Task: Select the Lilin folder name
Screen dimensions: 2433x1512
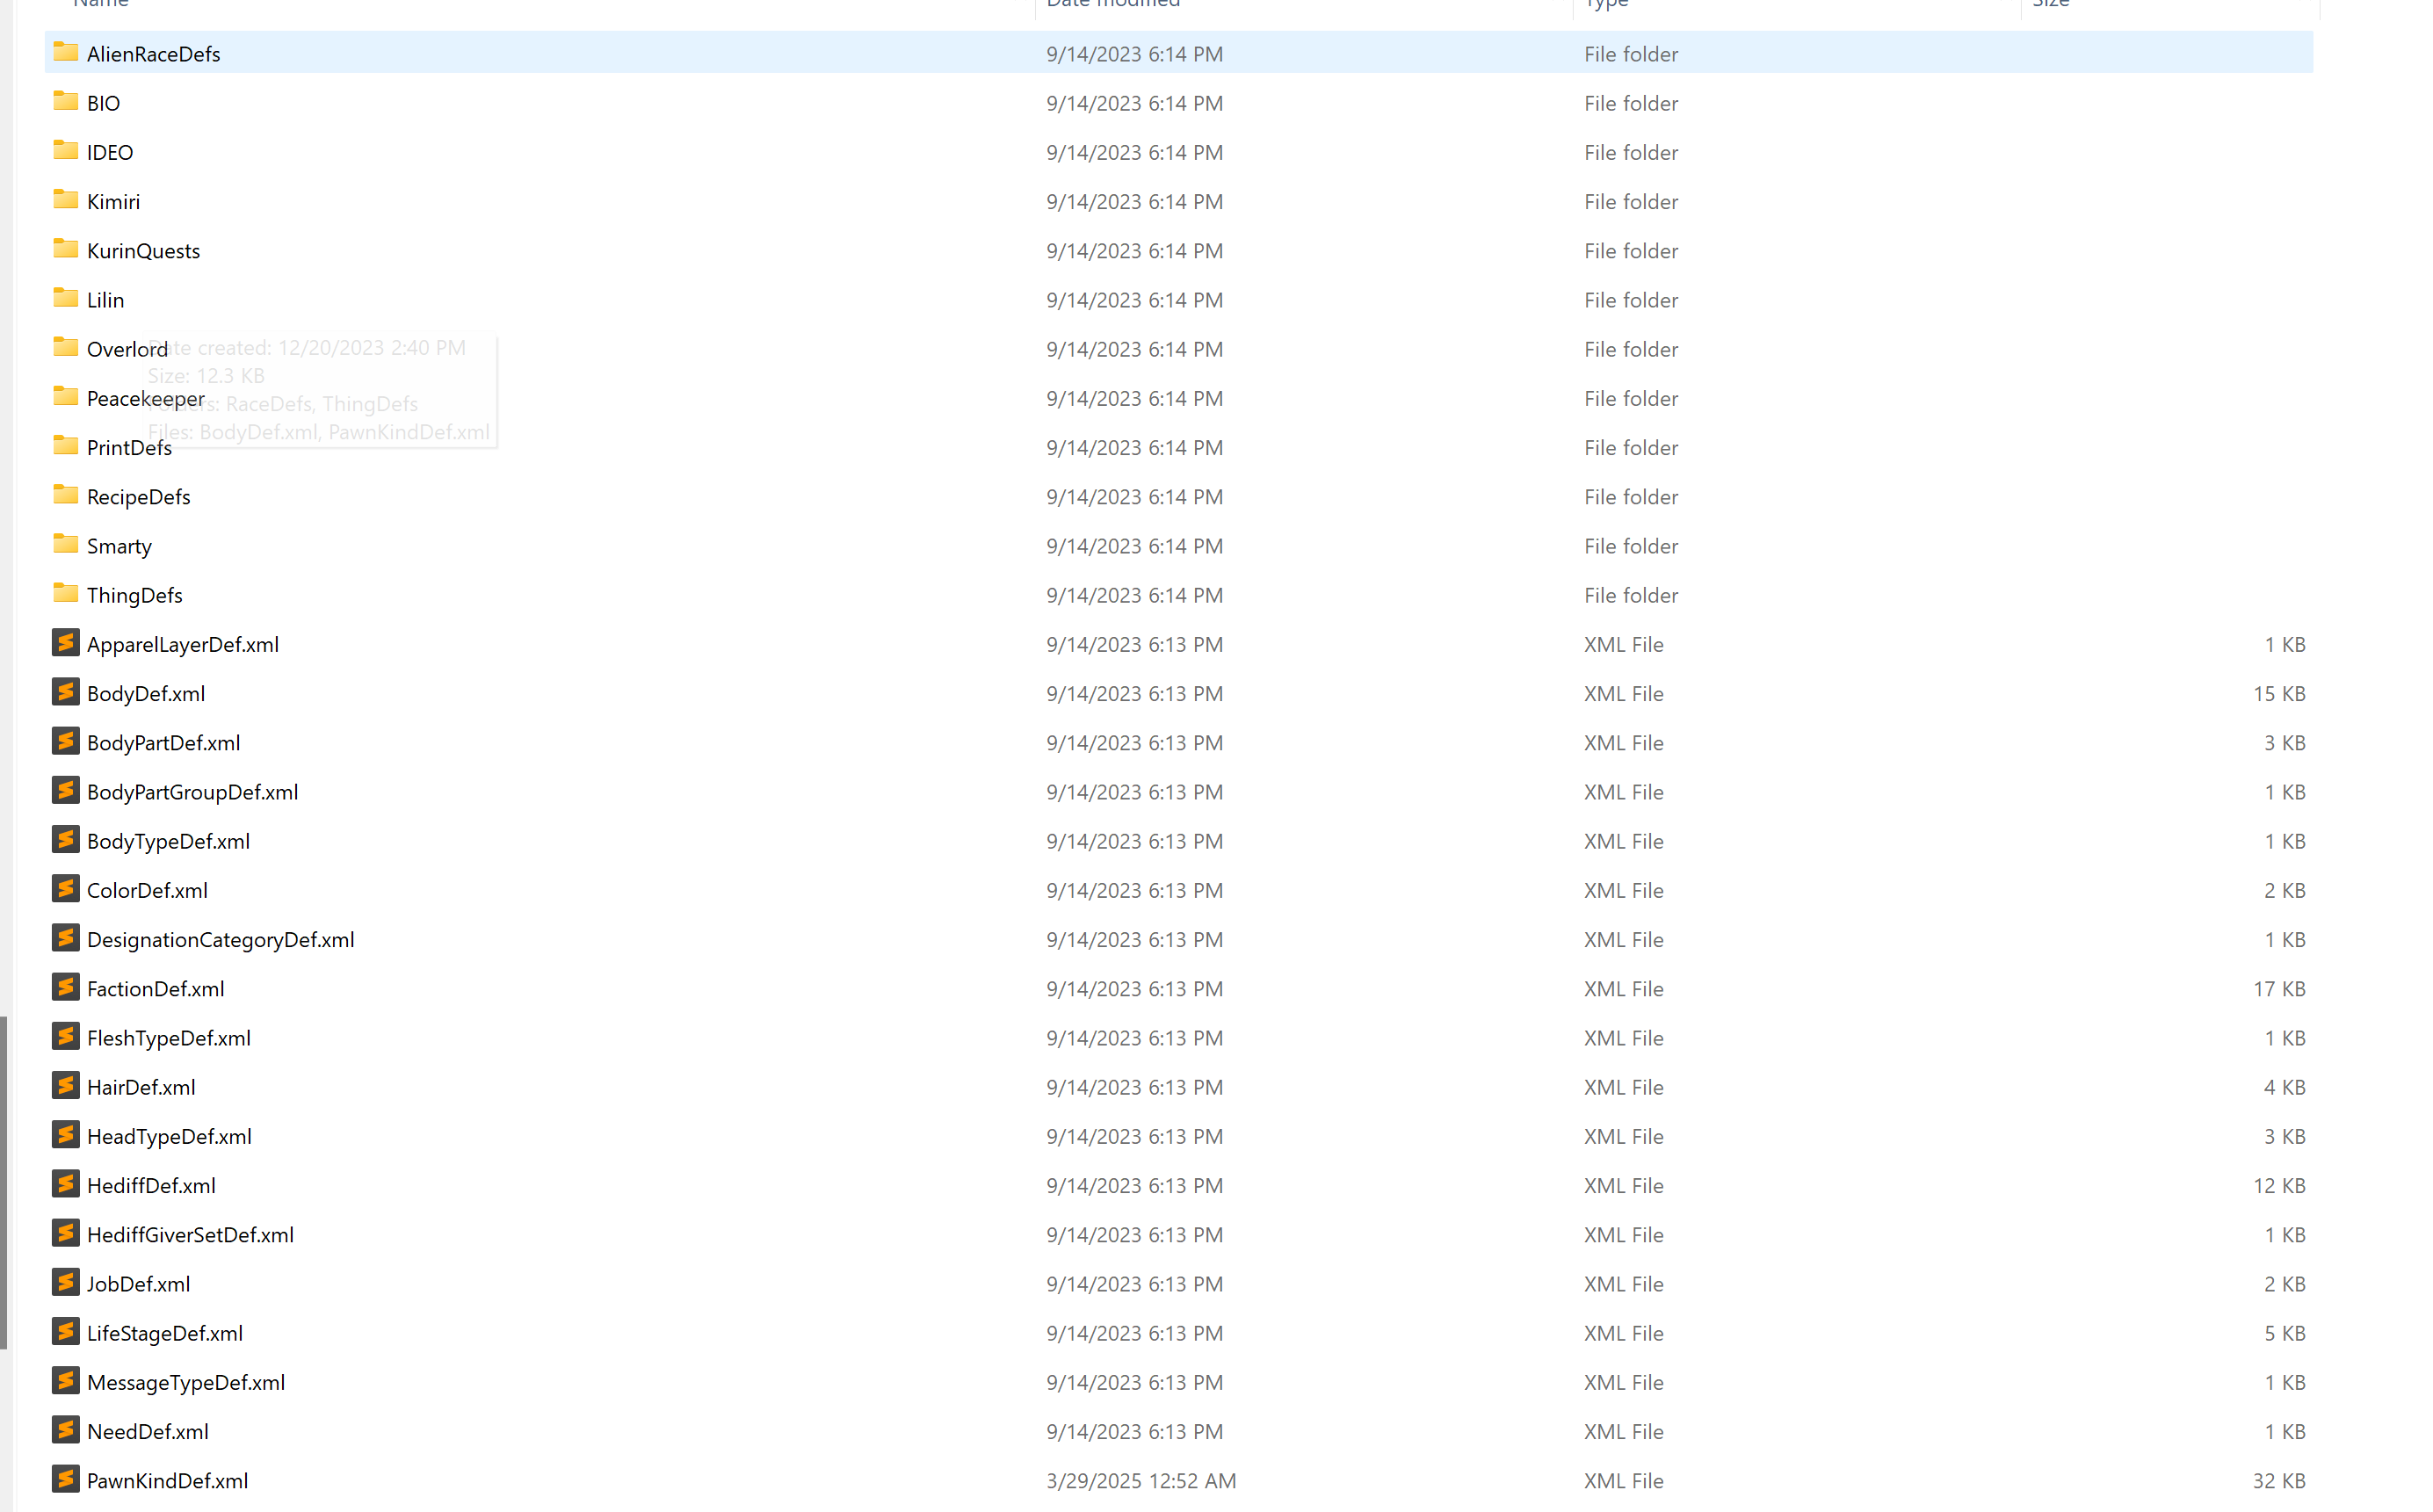Action: (x=105, y=300)
